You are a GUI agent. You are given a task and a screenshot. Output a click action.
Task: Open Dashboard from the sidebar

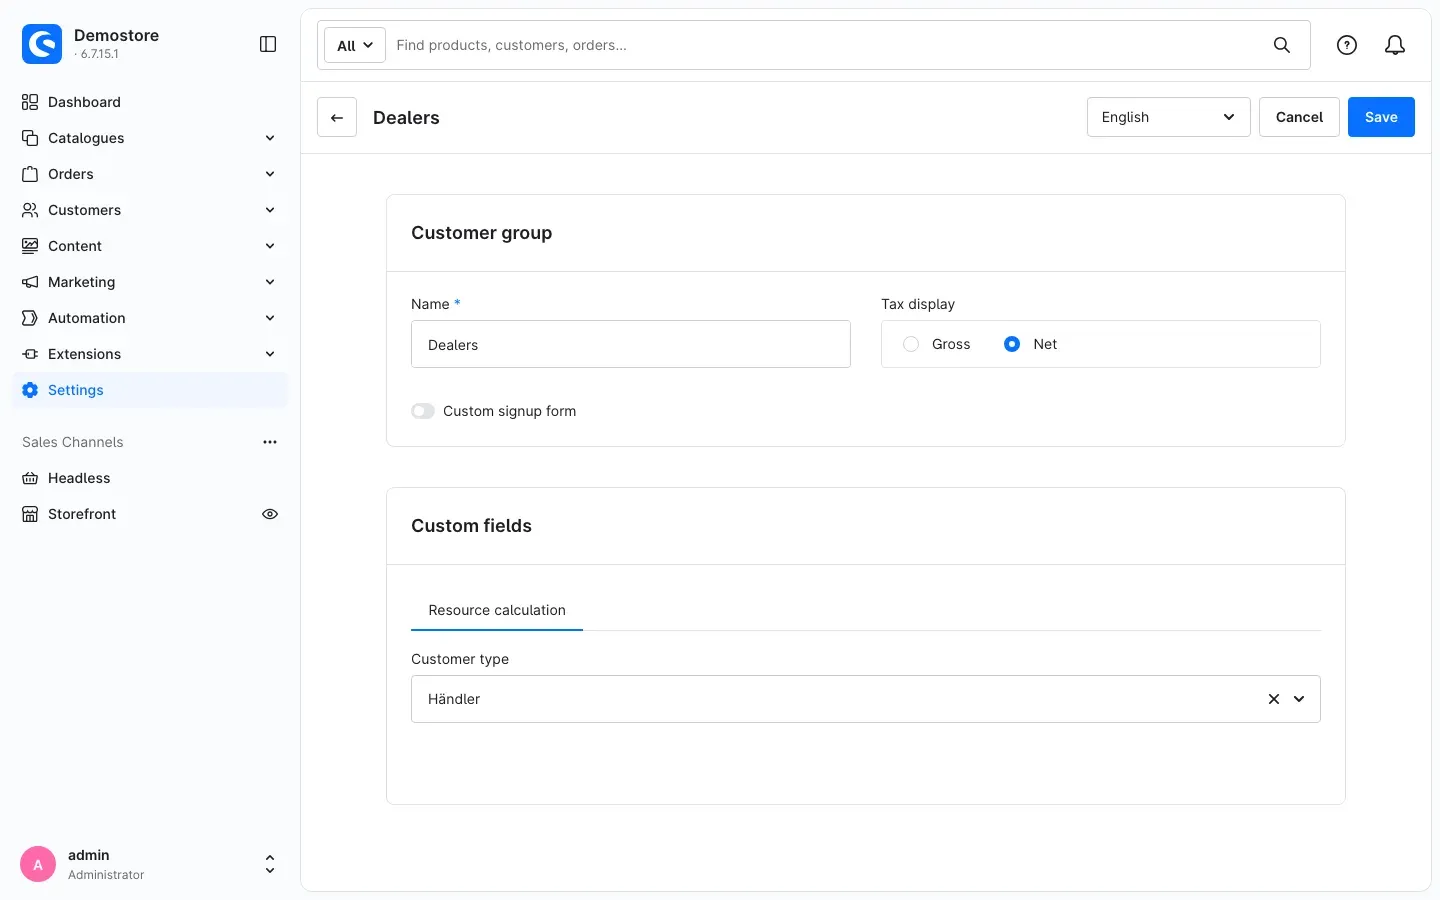tap(150, 102)
